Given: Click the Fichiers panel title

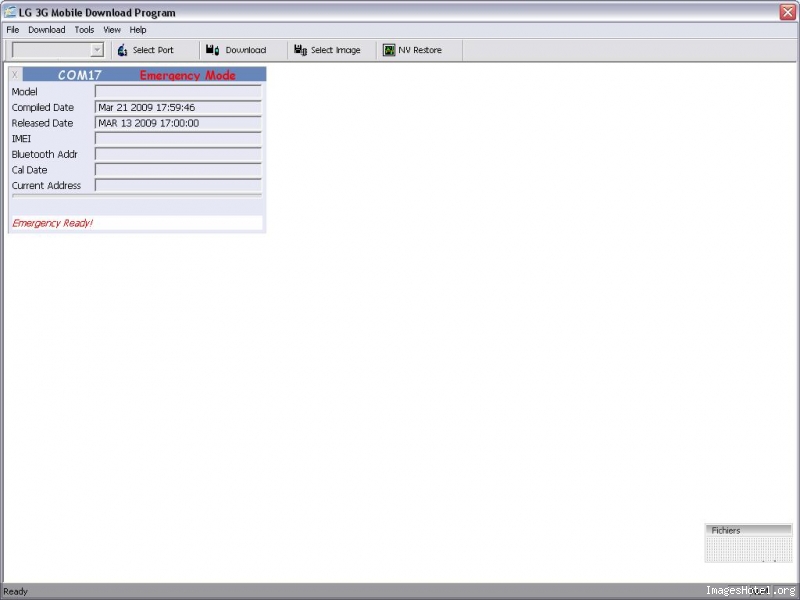Looking at the screenshot, I should click(x=726, y=530).
